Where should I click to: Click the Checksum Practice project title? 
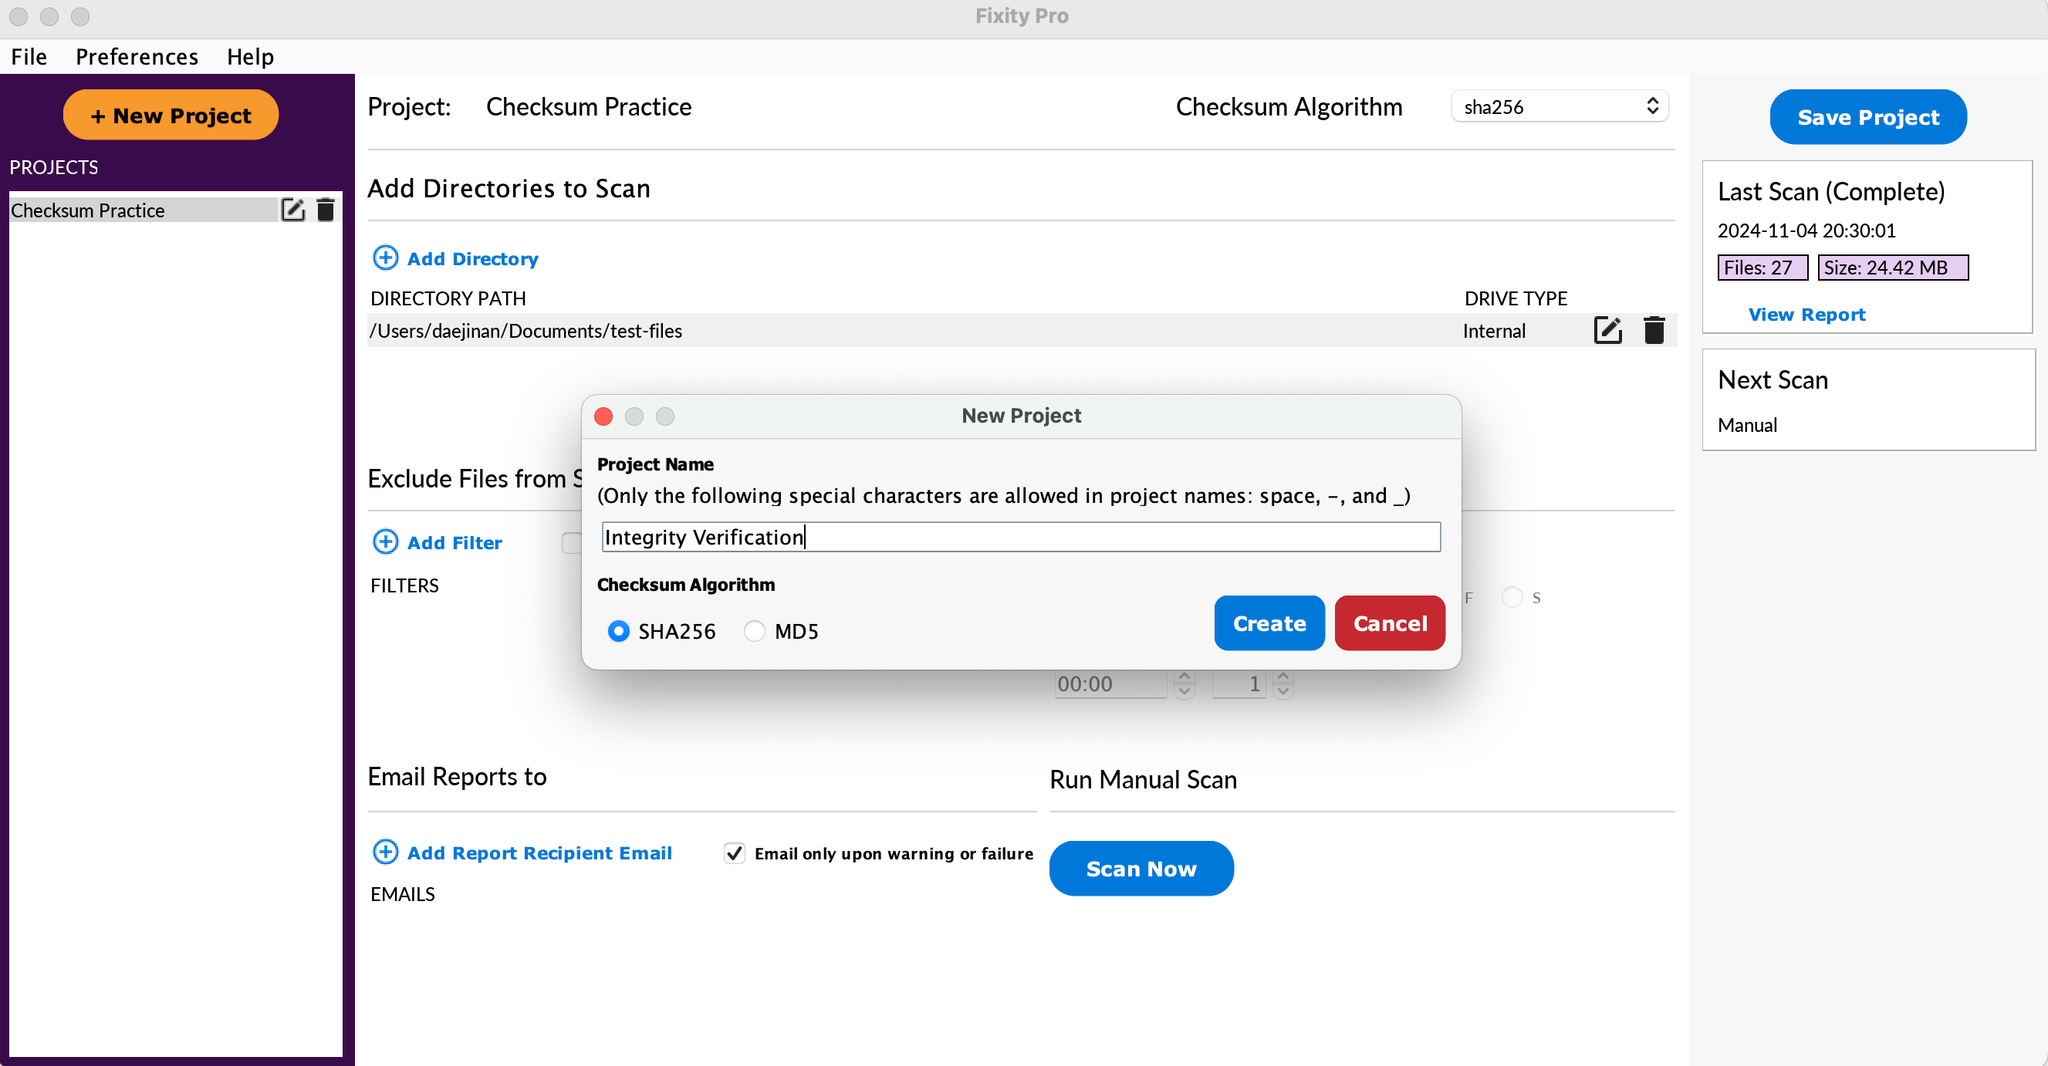588,107
